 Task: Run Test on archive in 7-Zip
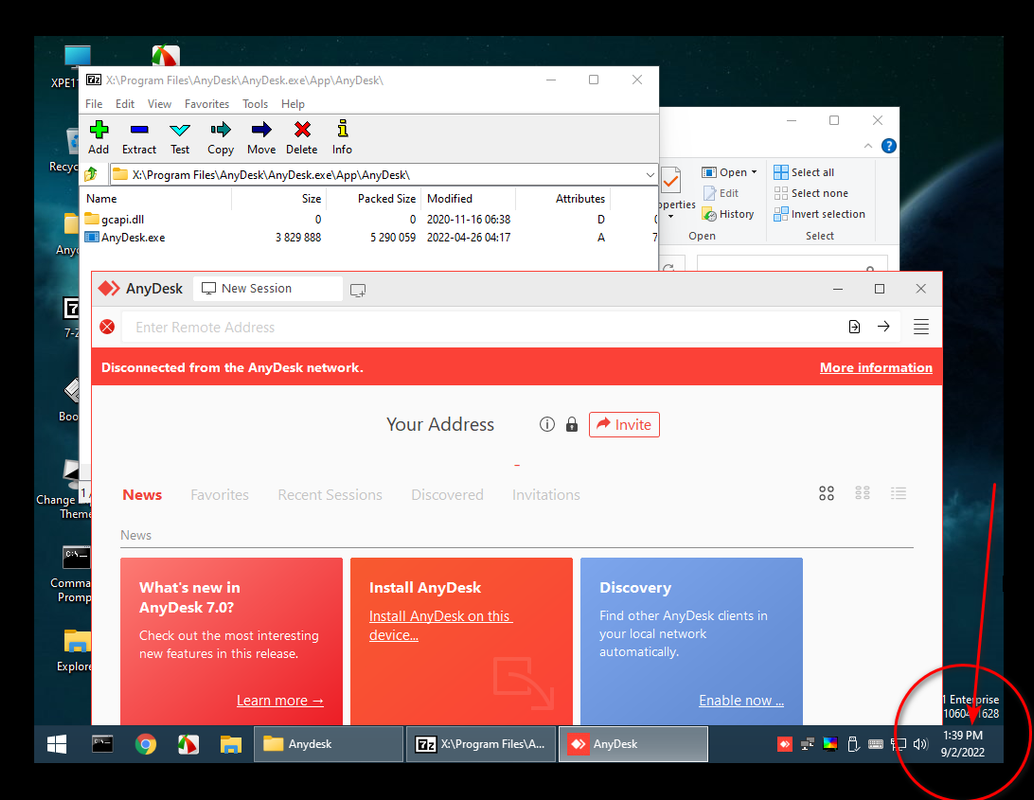point(179,138)
